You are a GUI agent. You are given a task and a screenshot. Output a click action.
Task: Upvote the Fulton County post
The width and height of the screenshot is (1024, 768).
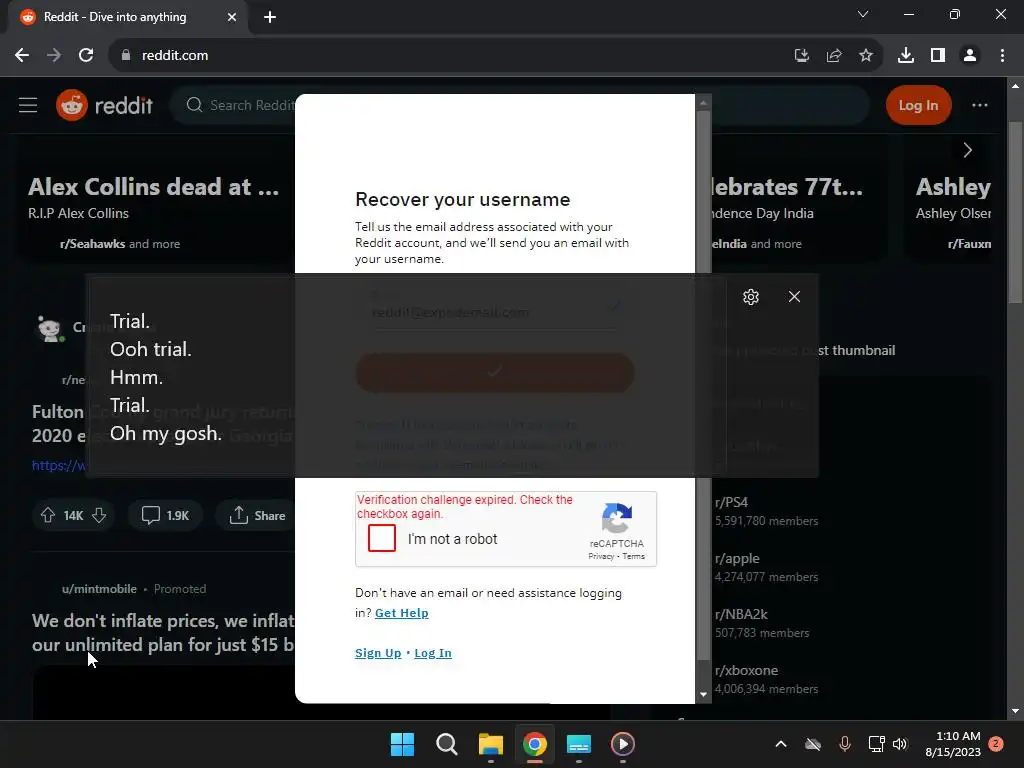pyautogui.click(x=48, y=515)
